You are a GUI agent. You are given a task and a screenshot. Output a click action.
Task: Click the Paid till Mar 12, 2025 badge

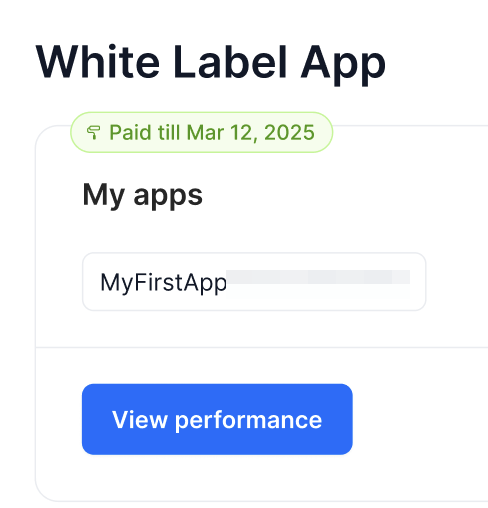tap(201, 132)
